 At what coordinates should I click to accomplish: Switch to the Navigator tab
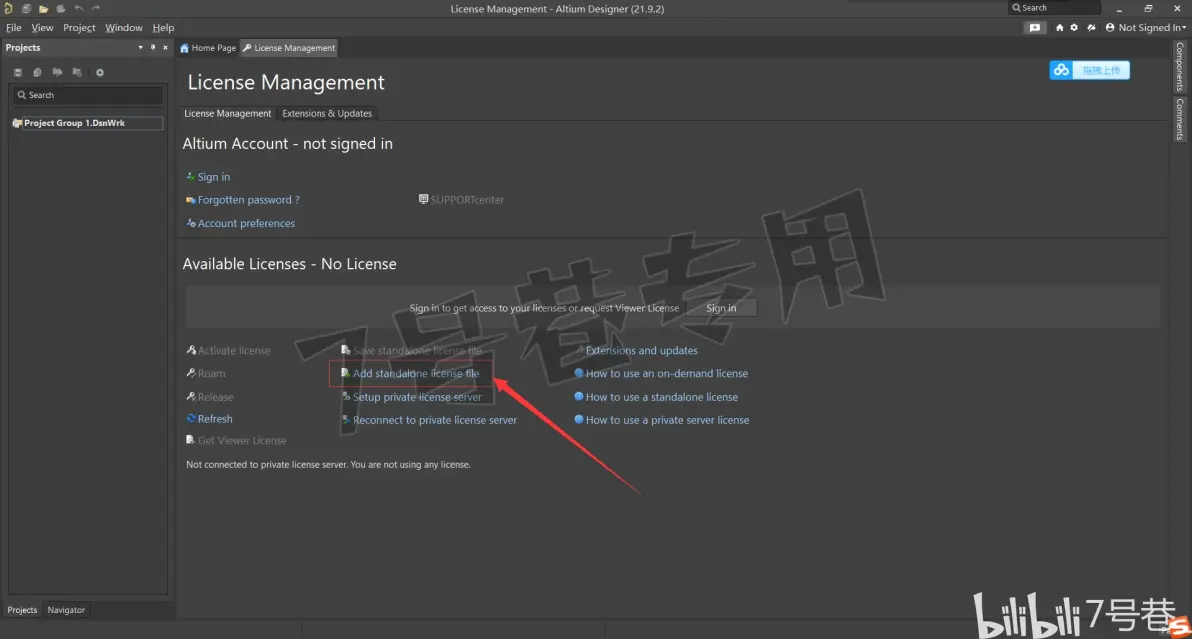tap(66, 610)
